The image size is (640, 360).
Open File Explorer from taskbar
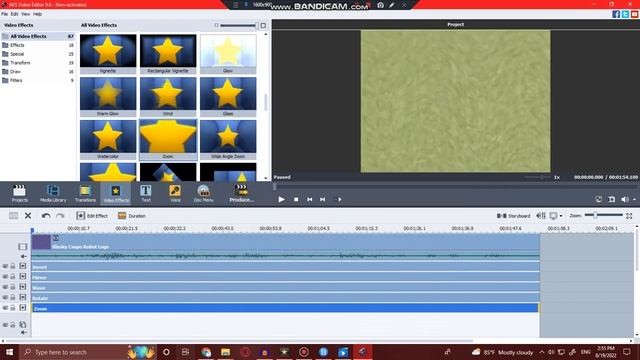click(225, 352)
